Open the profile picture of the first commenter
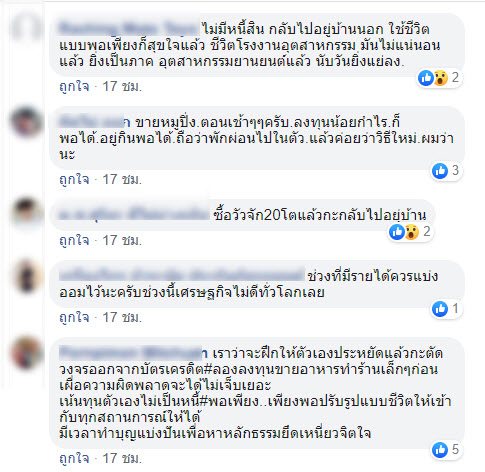 coord(27,28)
